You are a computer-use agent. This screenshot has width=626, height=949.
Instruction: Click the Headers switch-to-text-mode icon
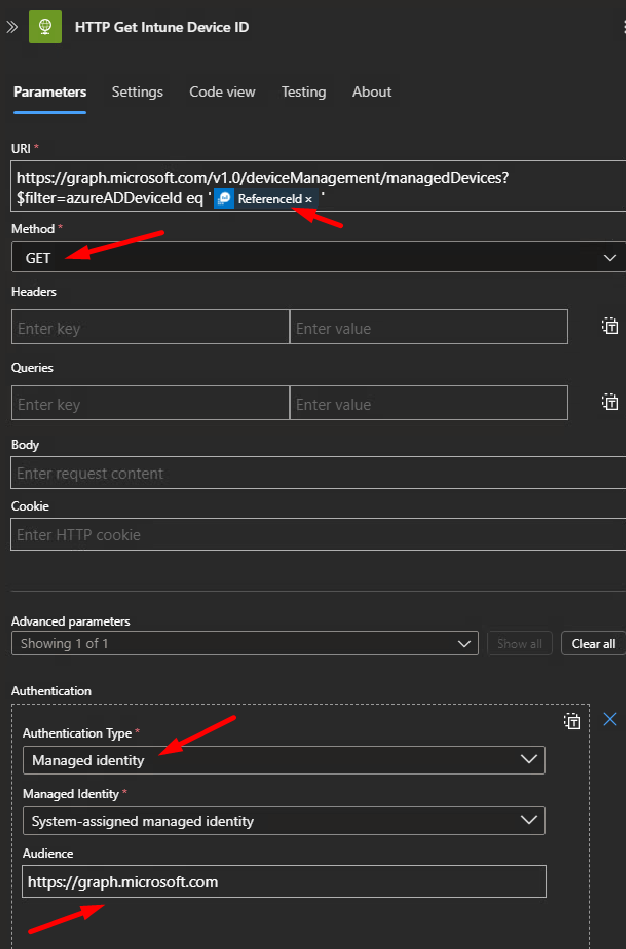609,326
